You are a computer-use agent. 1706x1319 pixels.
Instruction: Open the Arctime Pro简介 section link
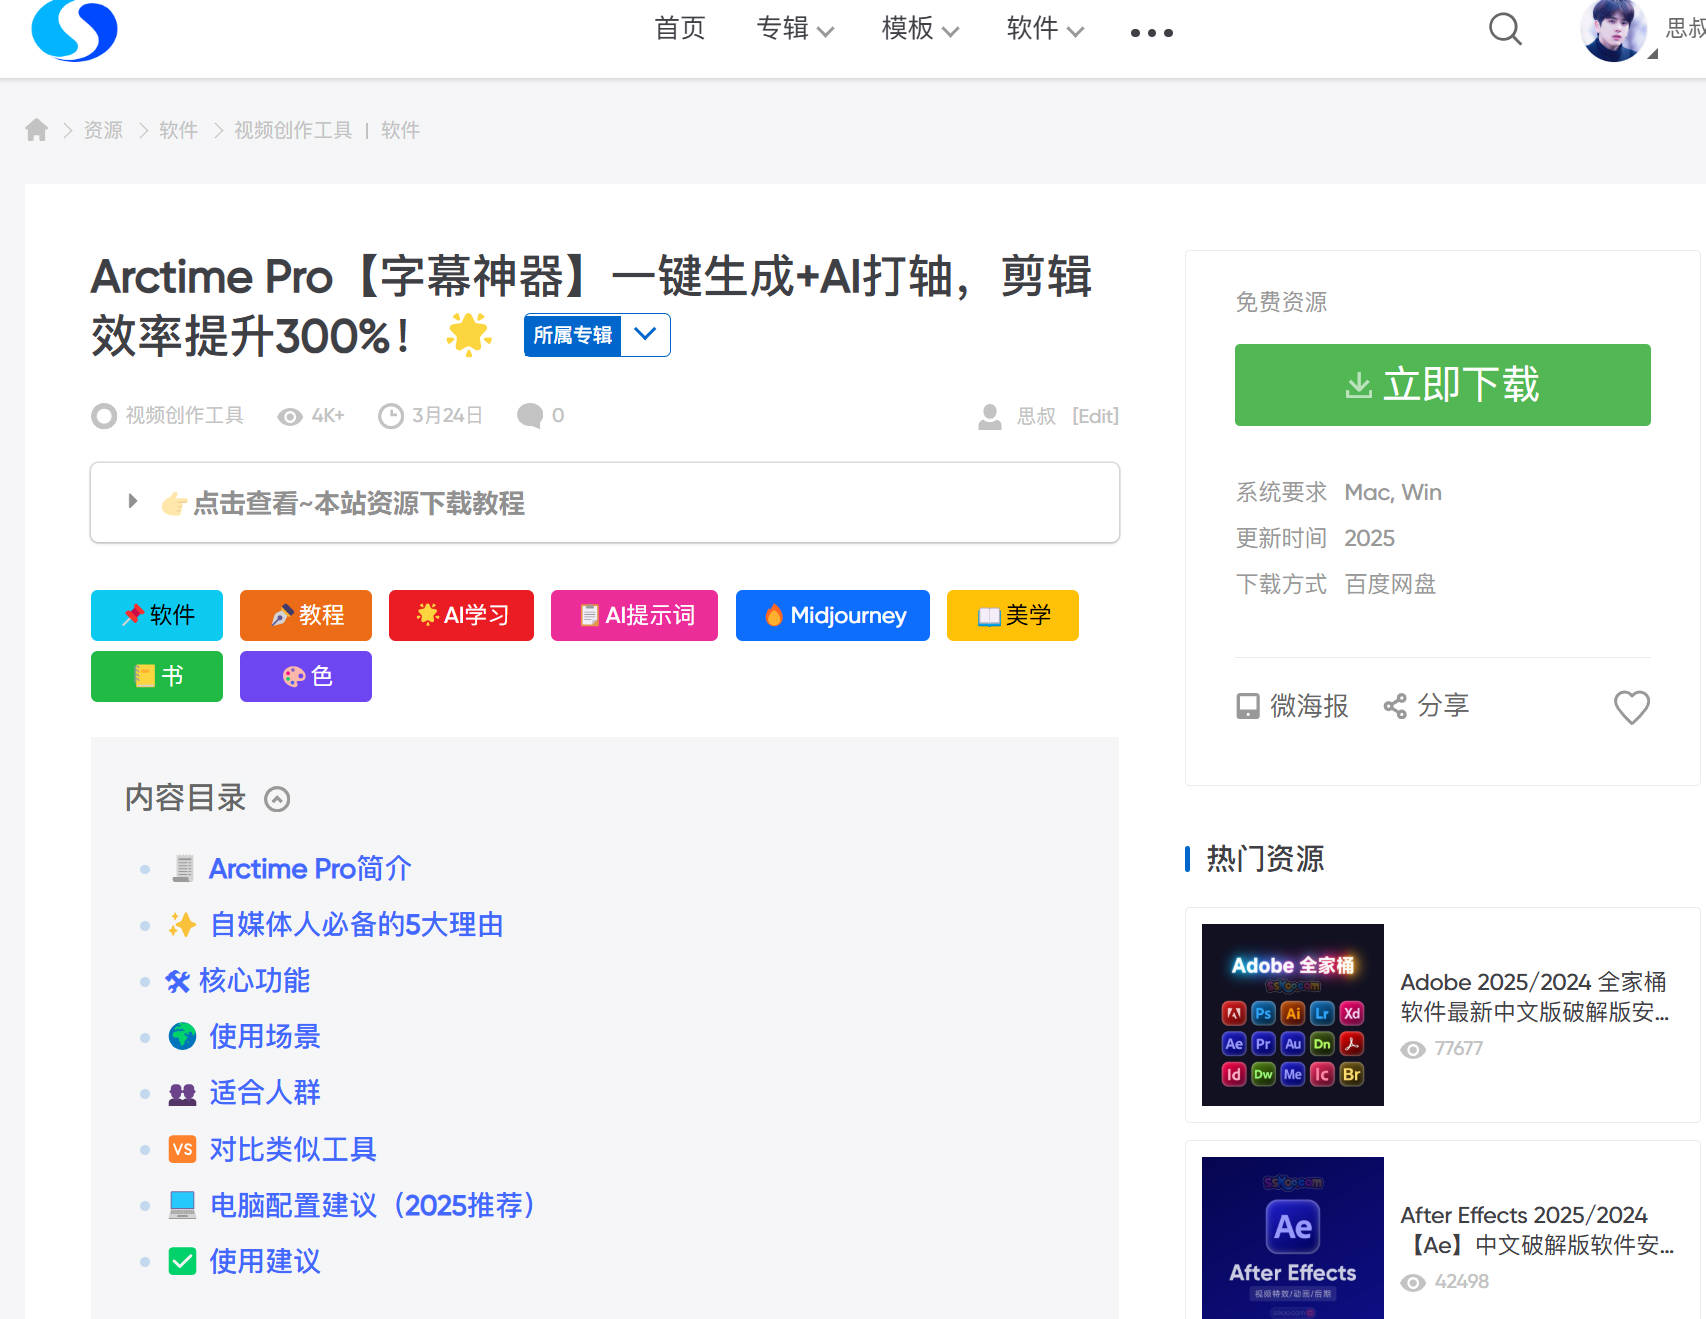[x=309, y=868]
